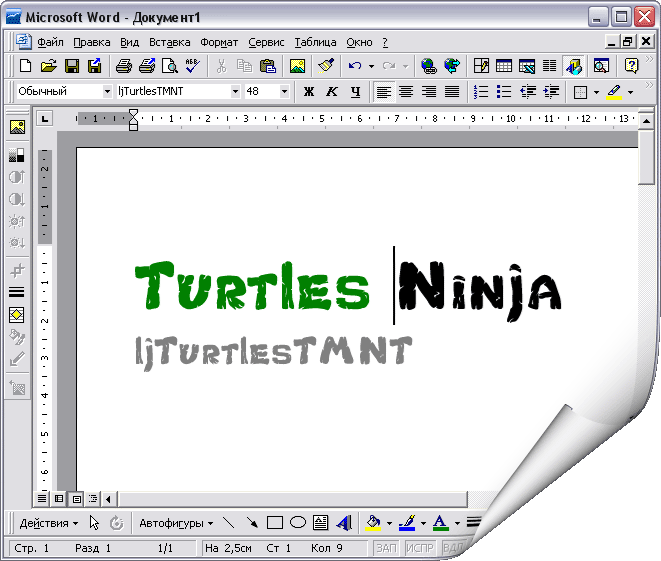Screen dimensions: 661x561
Task: Apply the yellow highlight color
Action: pos(614,91)
